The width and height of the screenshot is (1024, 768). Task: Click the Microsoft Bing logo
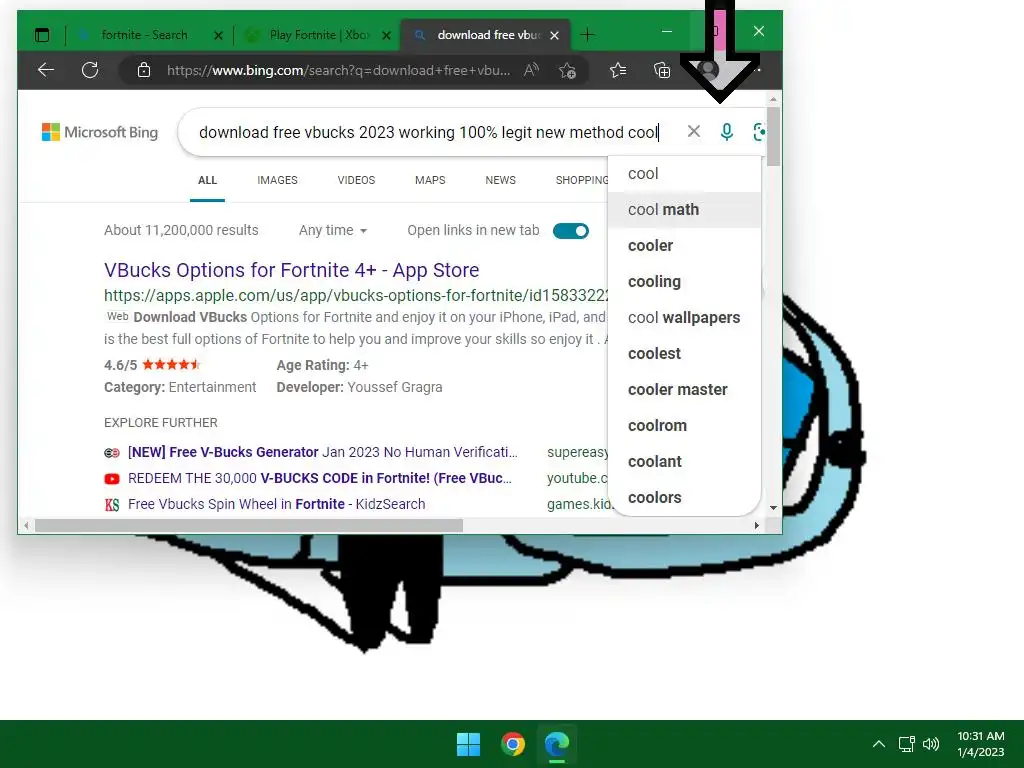click(100, 132)
